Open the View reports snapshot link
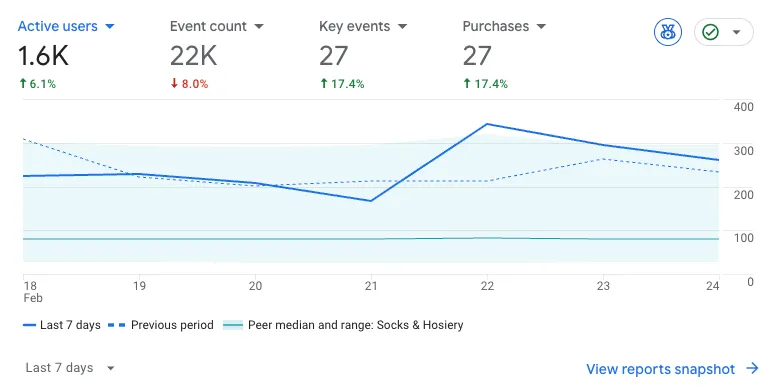 pyautogui.click(x=660, y=369)
